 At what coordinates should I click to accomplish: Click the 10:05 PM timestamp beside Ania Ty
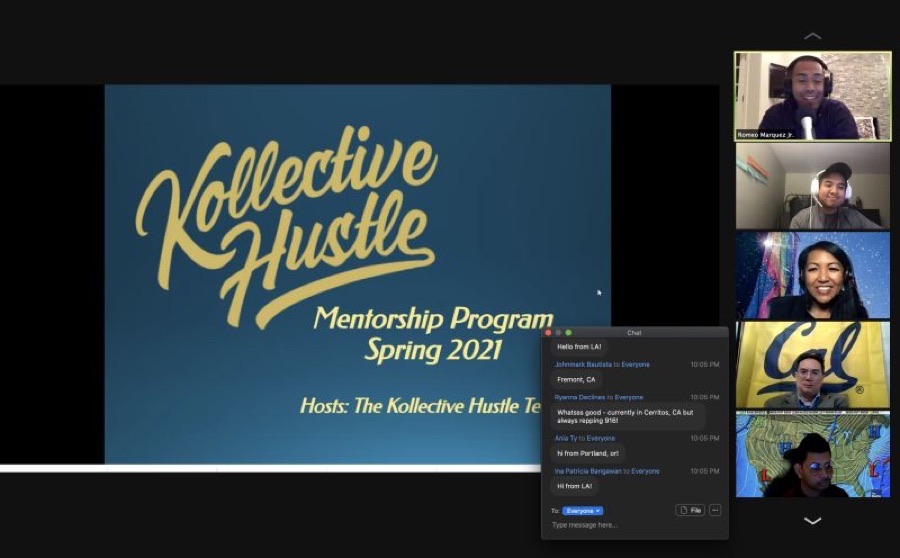click(x=704, y=438)
